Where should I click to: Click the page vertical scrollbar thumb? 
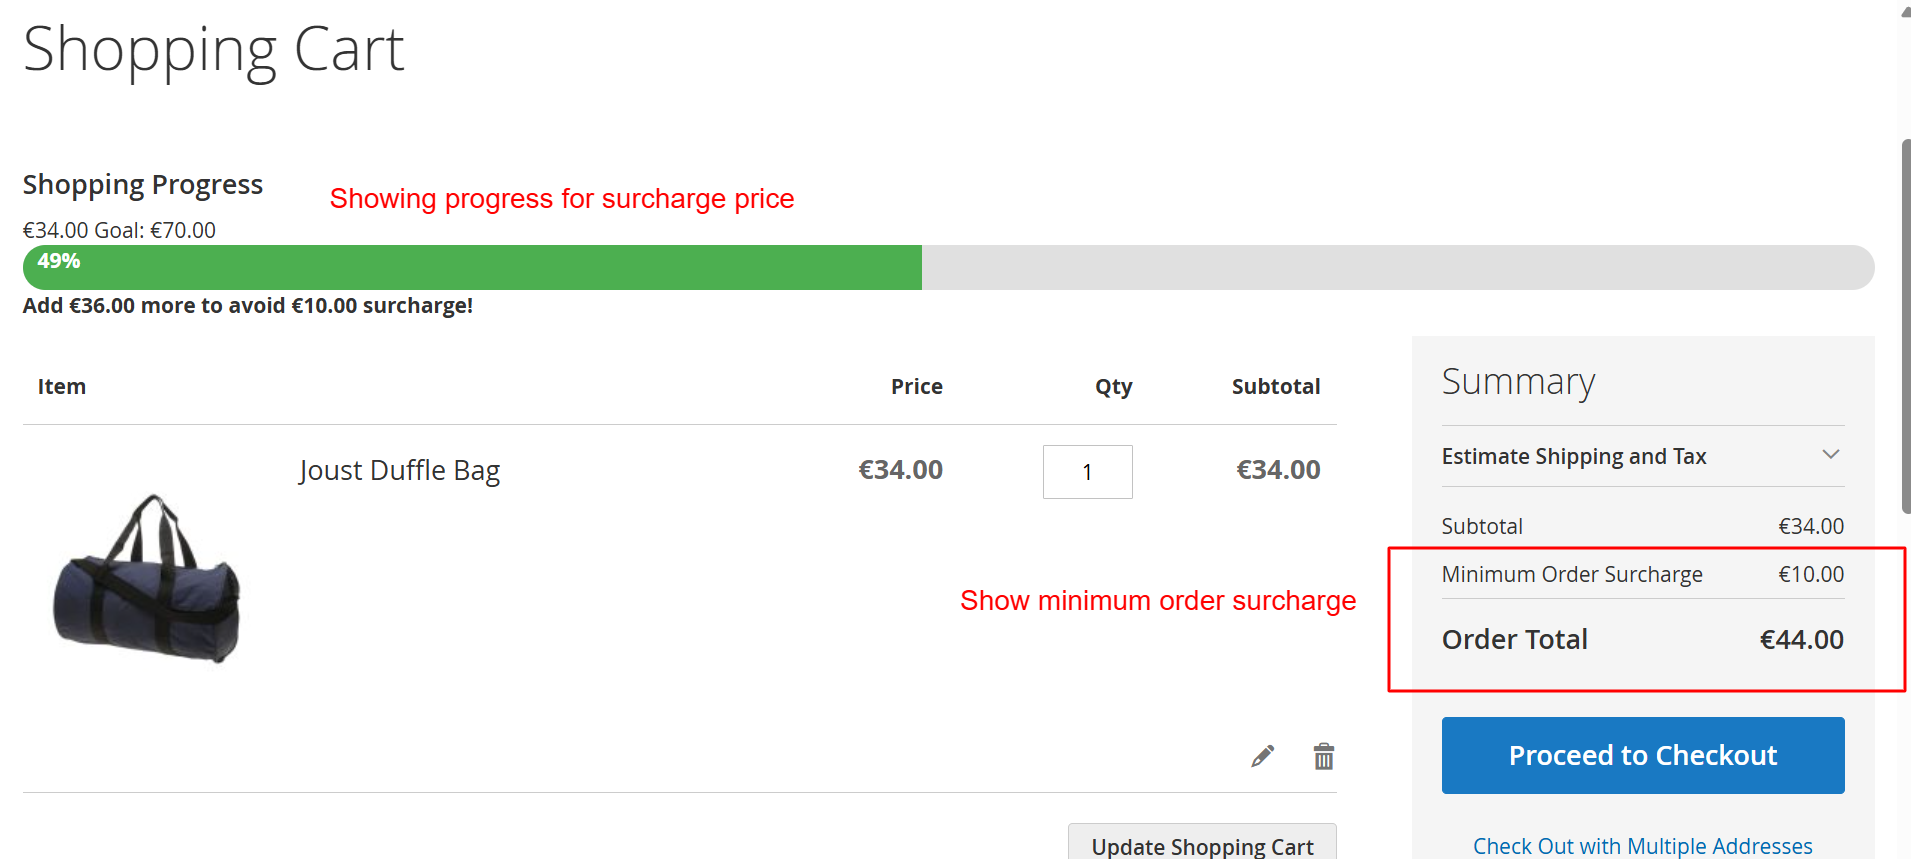pos(1905,325)
